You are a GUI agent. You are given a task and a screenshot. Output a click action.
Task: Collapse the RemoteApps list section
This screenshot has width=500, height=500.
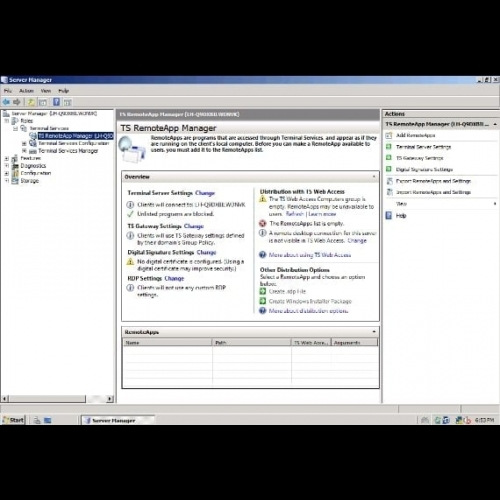(x=374, y=332)
